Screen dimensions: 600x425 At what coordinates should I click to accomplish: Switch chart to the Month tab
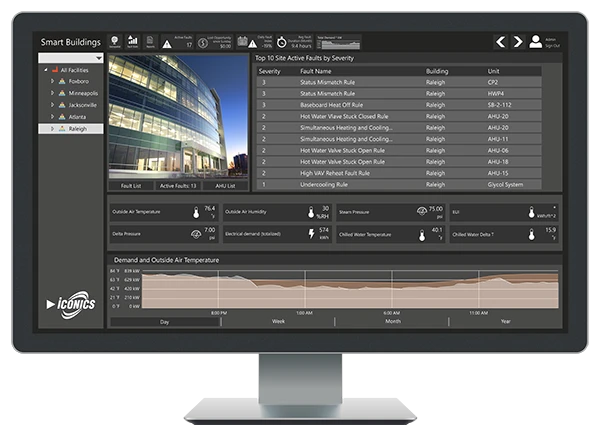391,321
